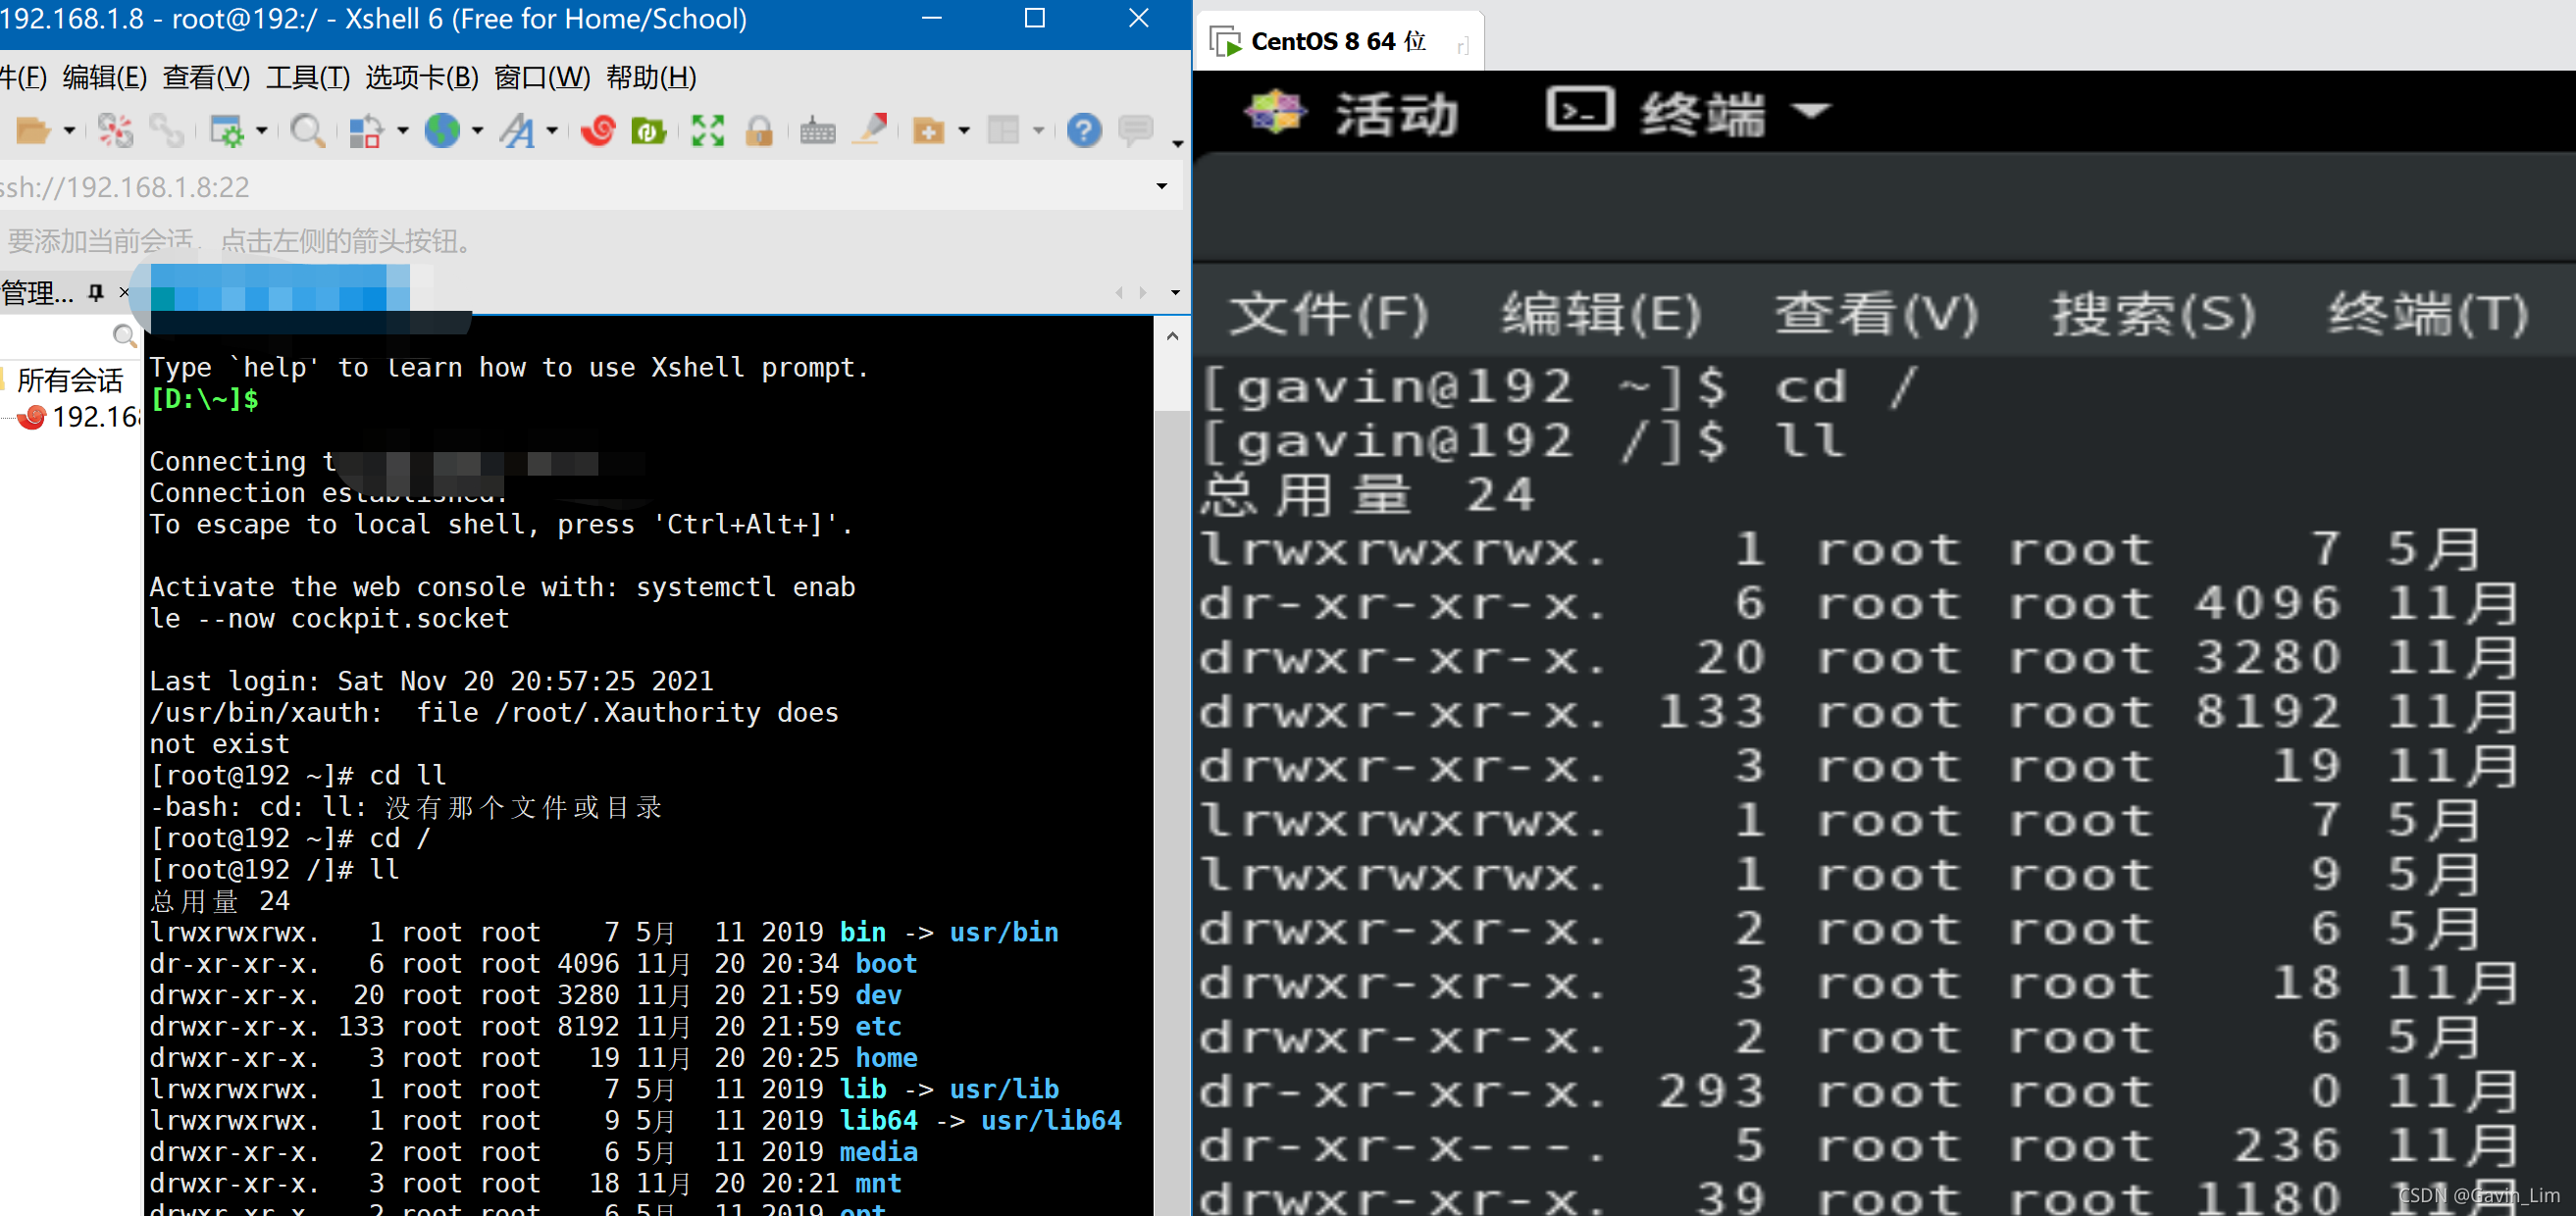Open the session folder icon in Xshell toolbar
Image resolution: width=2576 pixels, height=1216 pixels.
tap(32, 131)
